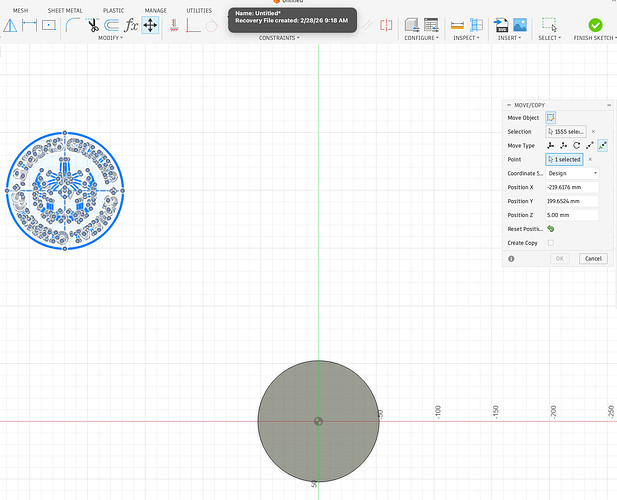Clear the 1555 selection with X
This screenshot has width=617, height=500.
pos(593,132)
